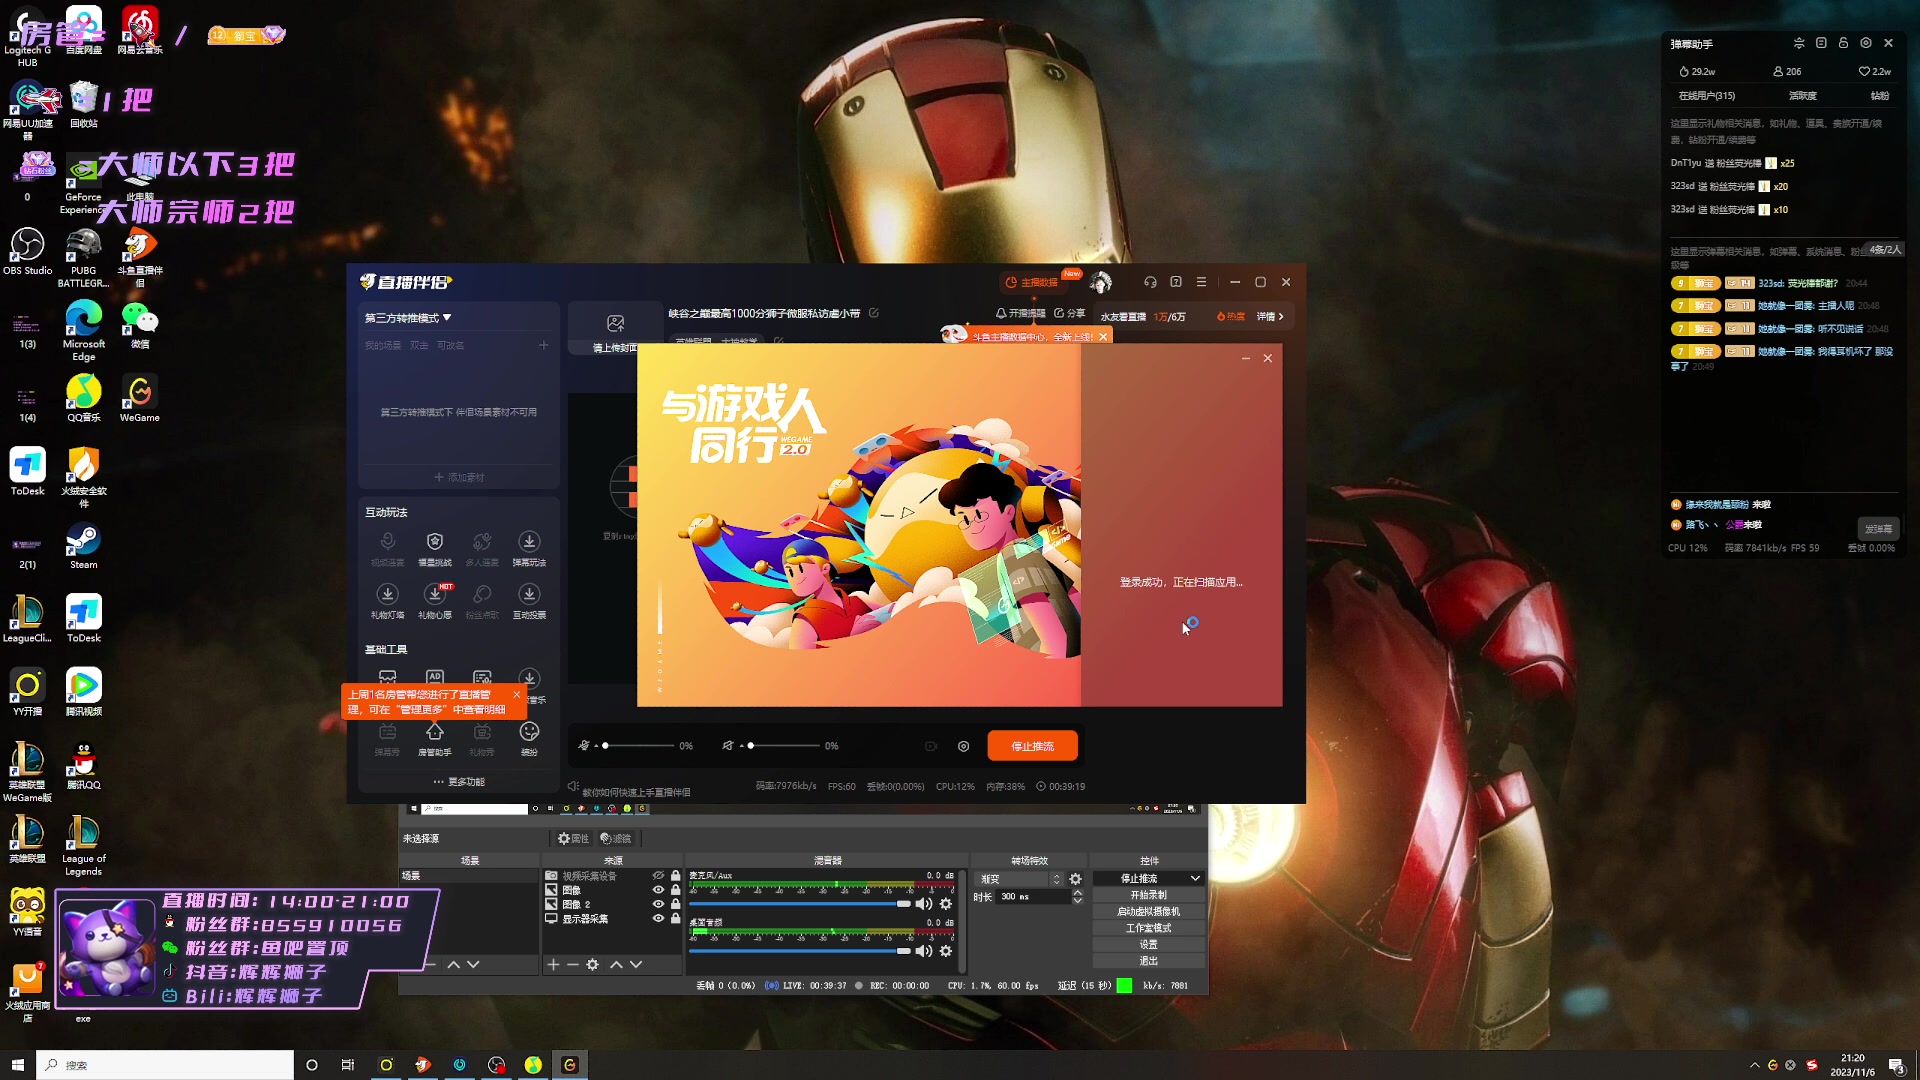Toggle lock on 显示器采集 source
This screenshot has height=1080, width=1920.
[x=676, y=918]
